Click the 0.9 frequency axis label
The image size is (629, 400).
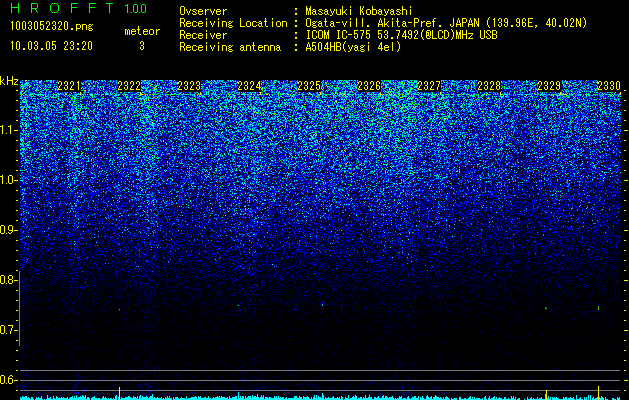8,230
